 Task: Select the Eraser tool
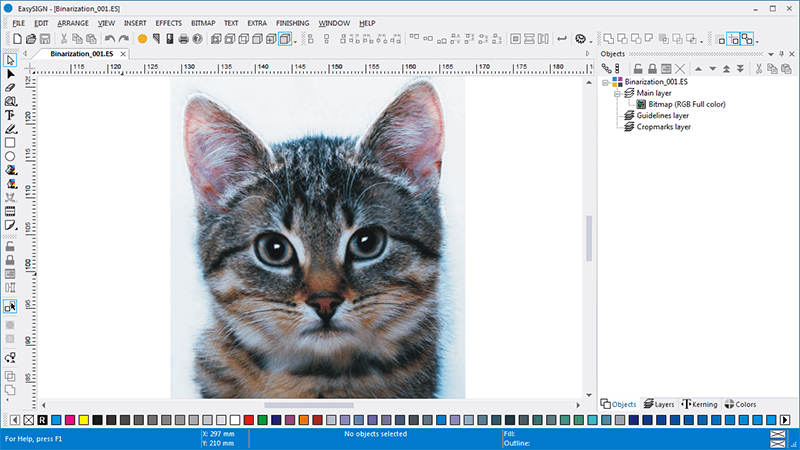[10, 87]
